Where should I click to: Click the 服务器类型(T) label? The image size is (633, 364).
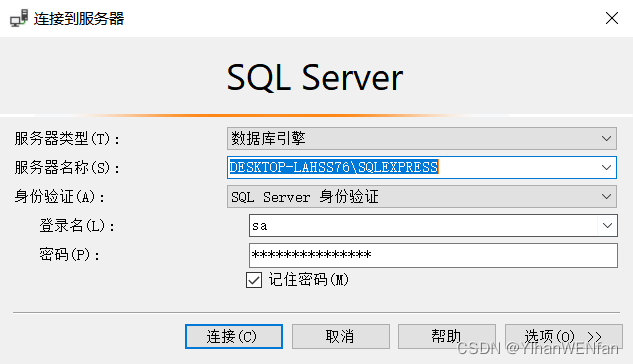[x=67, y=139]
